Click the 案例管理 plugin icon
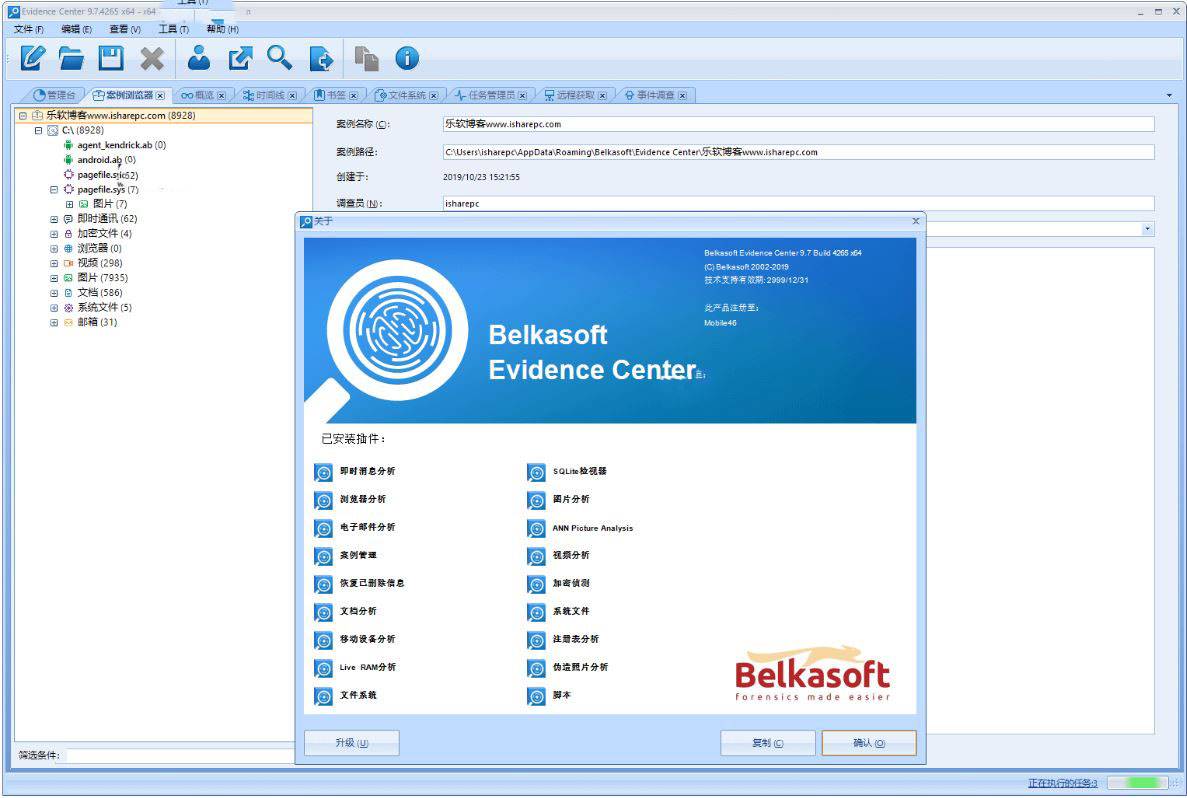Image resolution: width=1187 pixels, height=798 pixels. pos(323,556)
